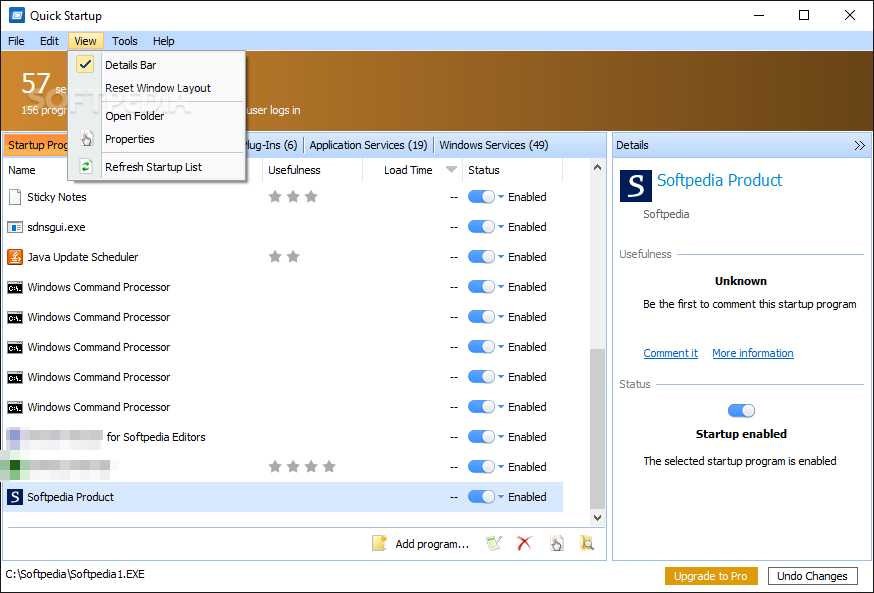This screenshot has width=874, height=593.
Task: Switch to Windows Services (49) tab
Action: click(493, 145)
